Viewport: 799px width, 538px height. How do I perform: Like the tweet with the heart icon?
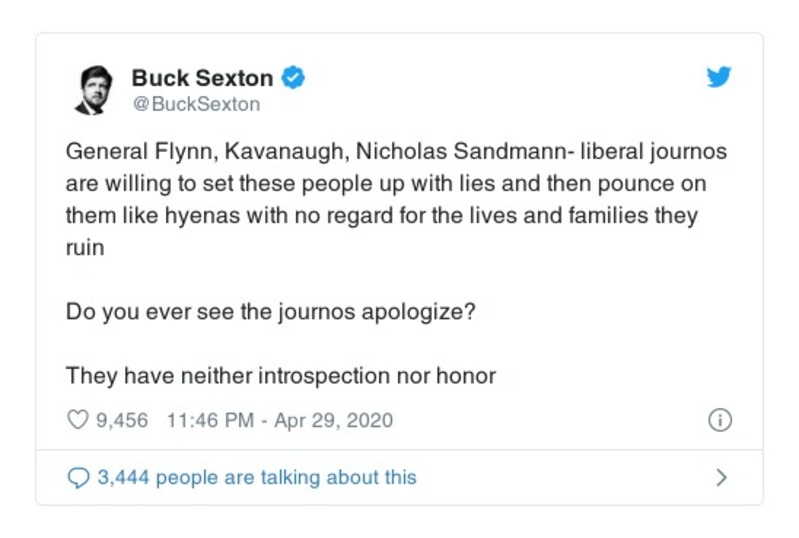coord(78,420)
